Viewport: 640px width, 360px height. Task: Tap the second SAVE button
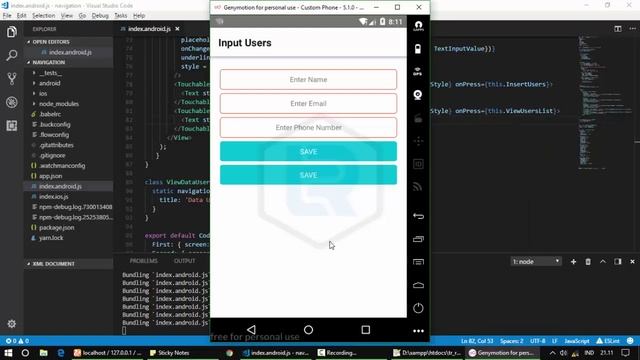[308, 175]
